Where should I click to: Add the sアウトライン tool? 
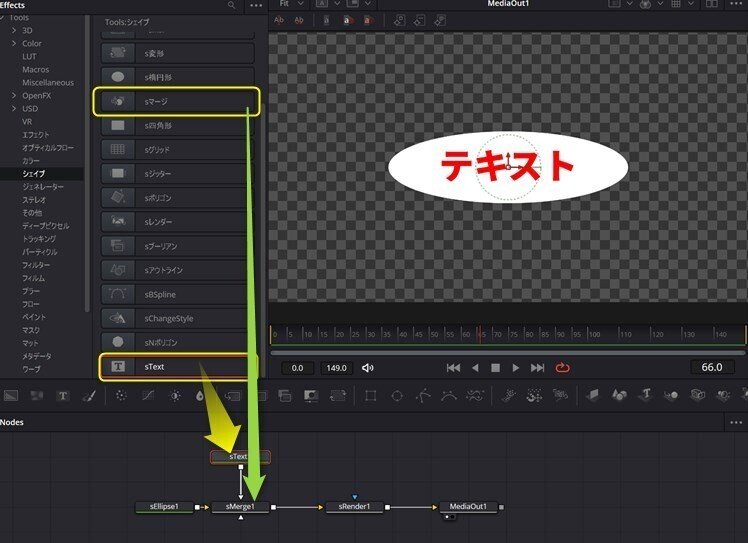click(177, 270)
